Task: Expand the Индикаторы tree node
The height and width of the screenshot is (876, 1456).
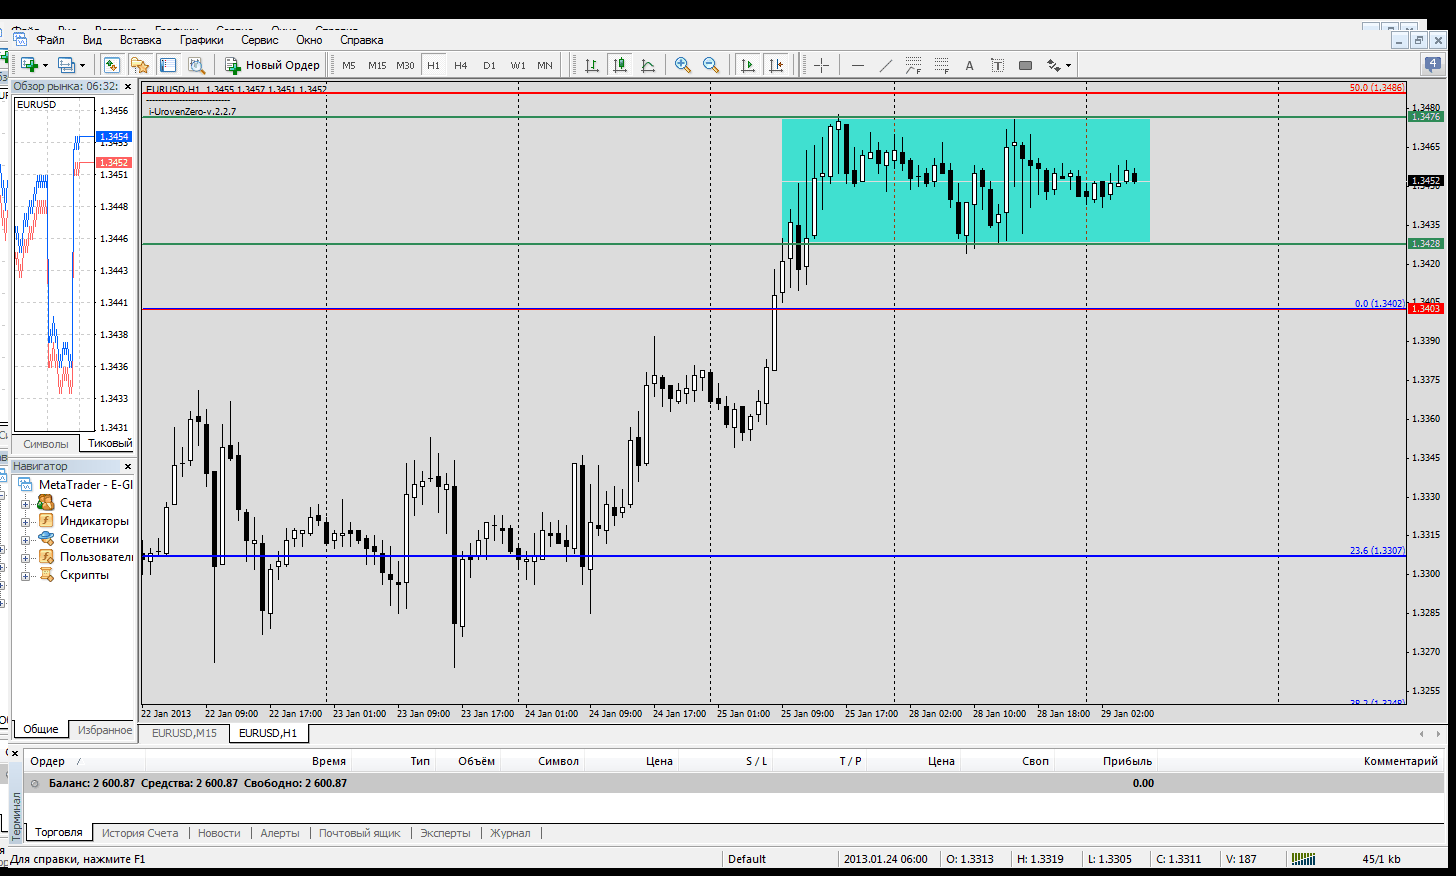Action: (26, 521)
